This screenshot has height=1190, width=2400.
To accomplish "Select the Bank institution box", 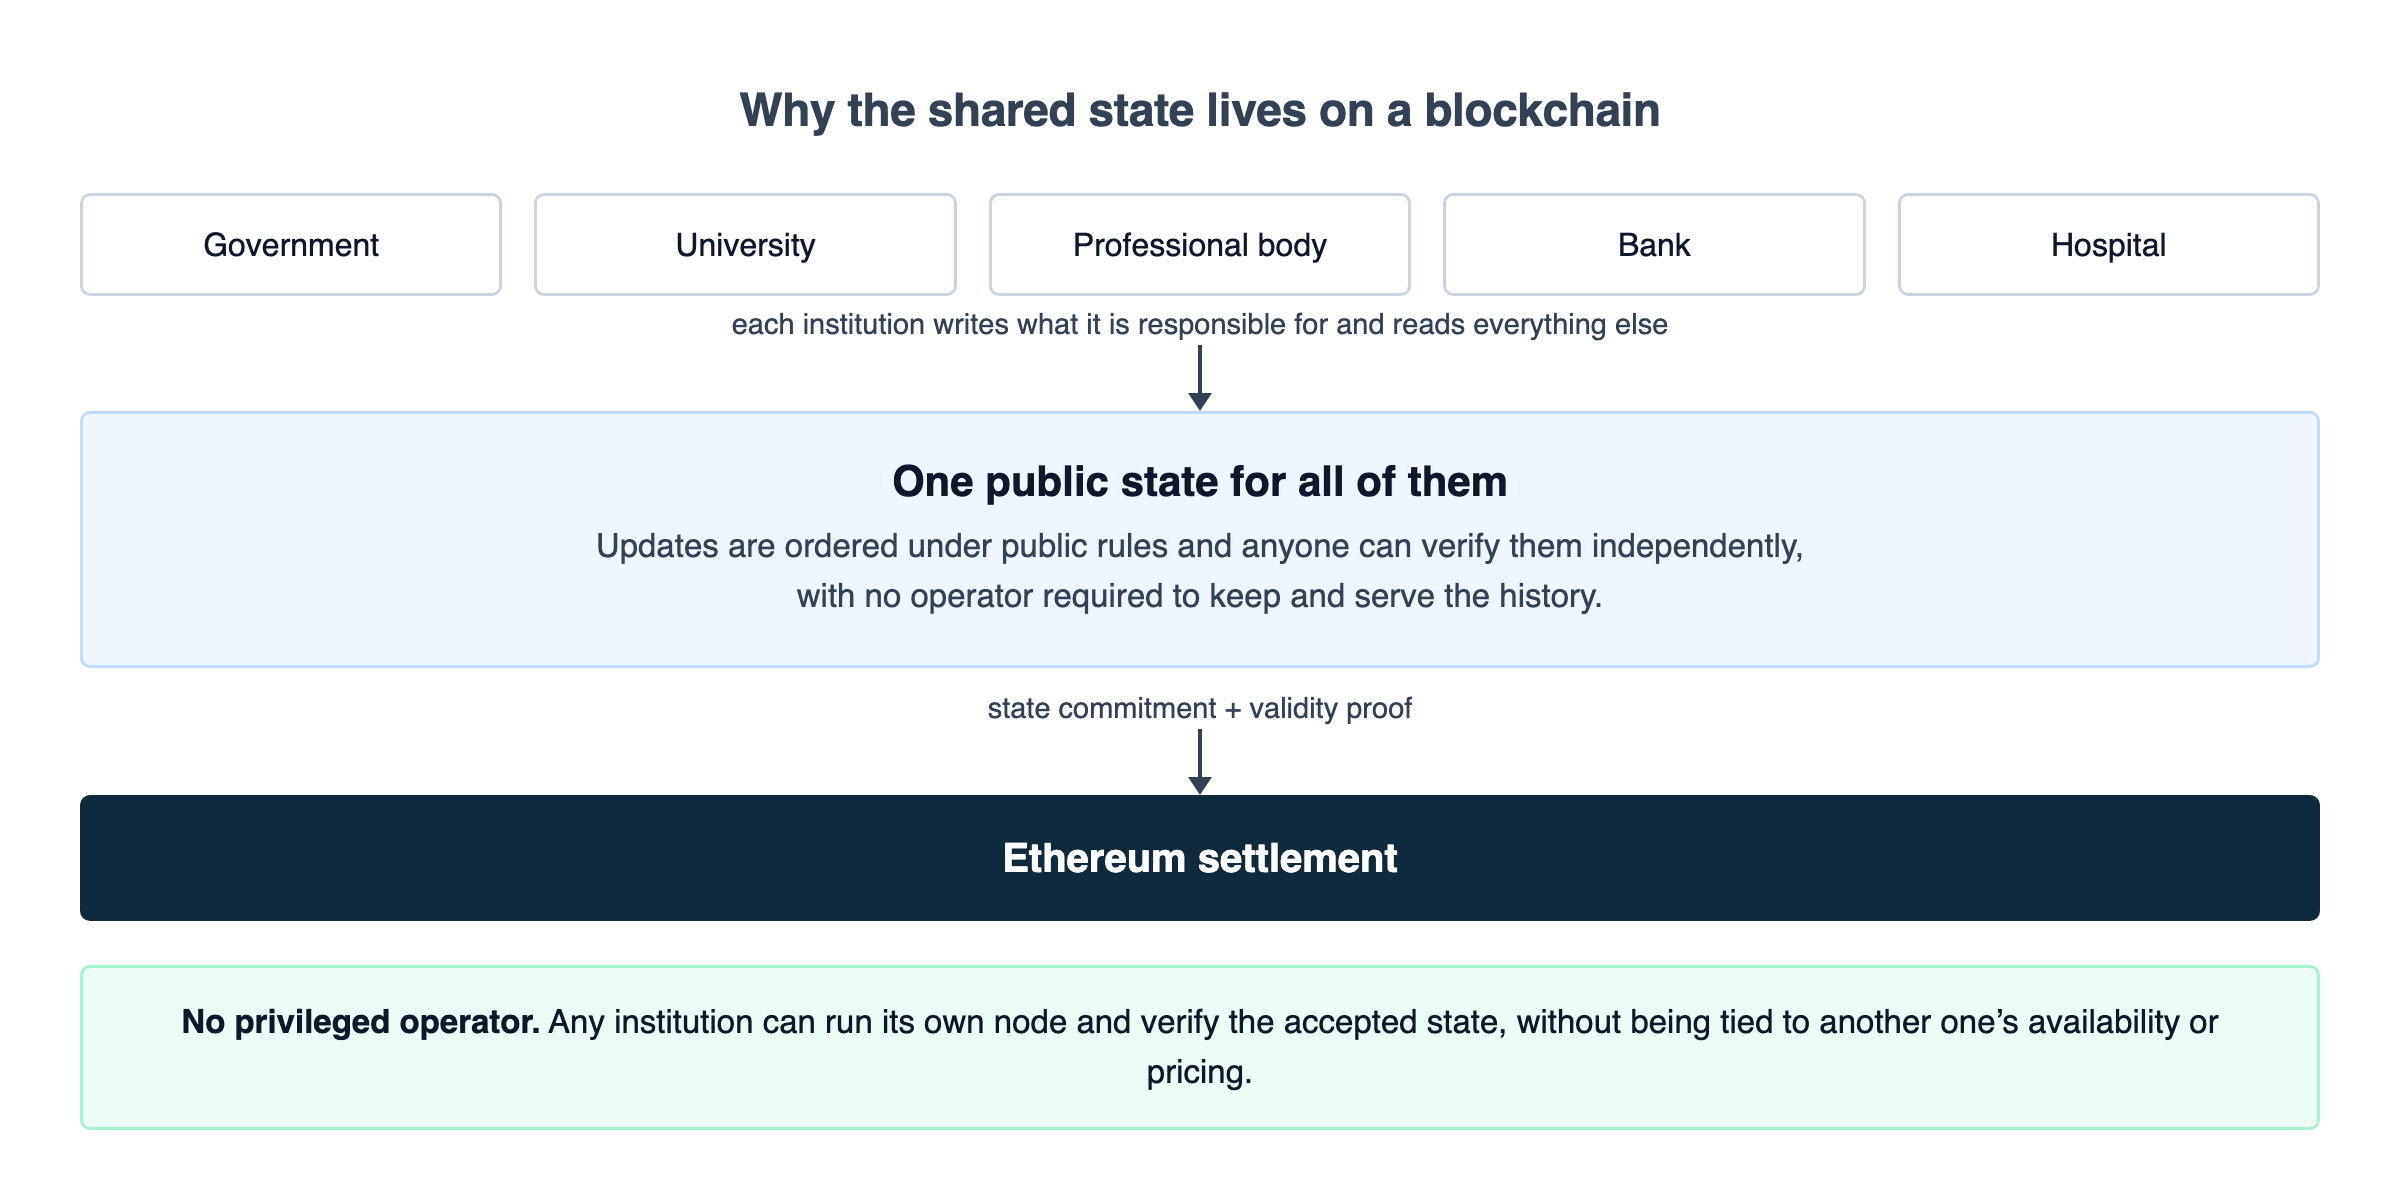I will pos(1654,245).
